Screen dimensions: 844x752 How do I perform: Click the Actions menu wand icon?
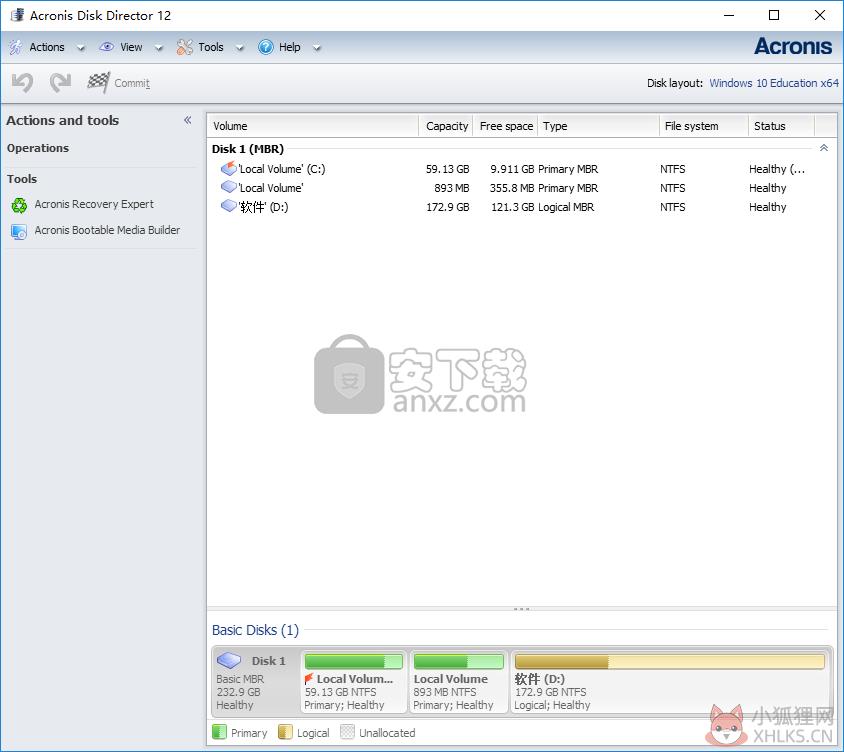pos(16,47)
